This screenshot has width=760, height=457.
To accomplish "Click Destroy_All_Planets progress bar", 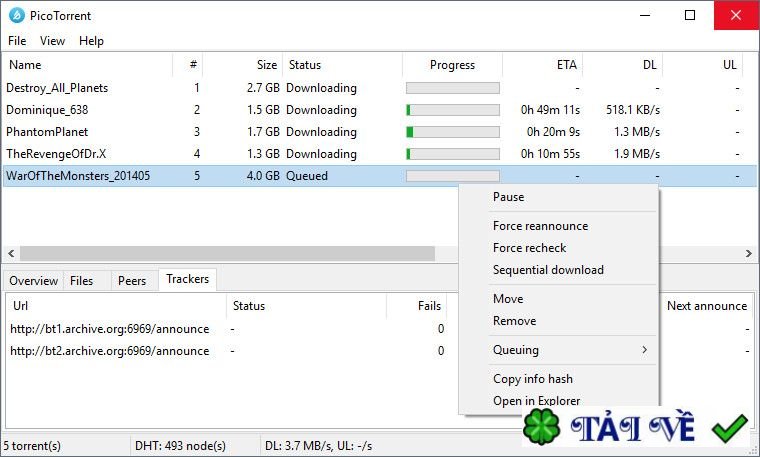I will [x=453, y=88].
